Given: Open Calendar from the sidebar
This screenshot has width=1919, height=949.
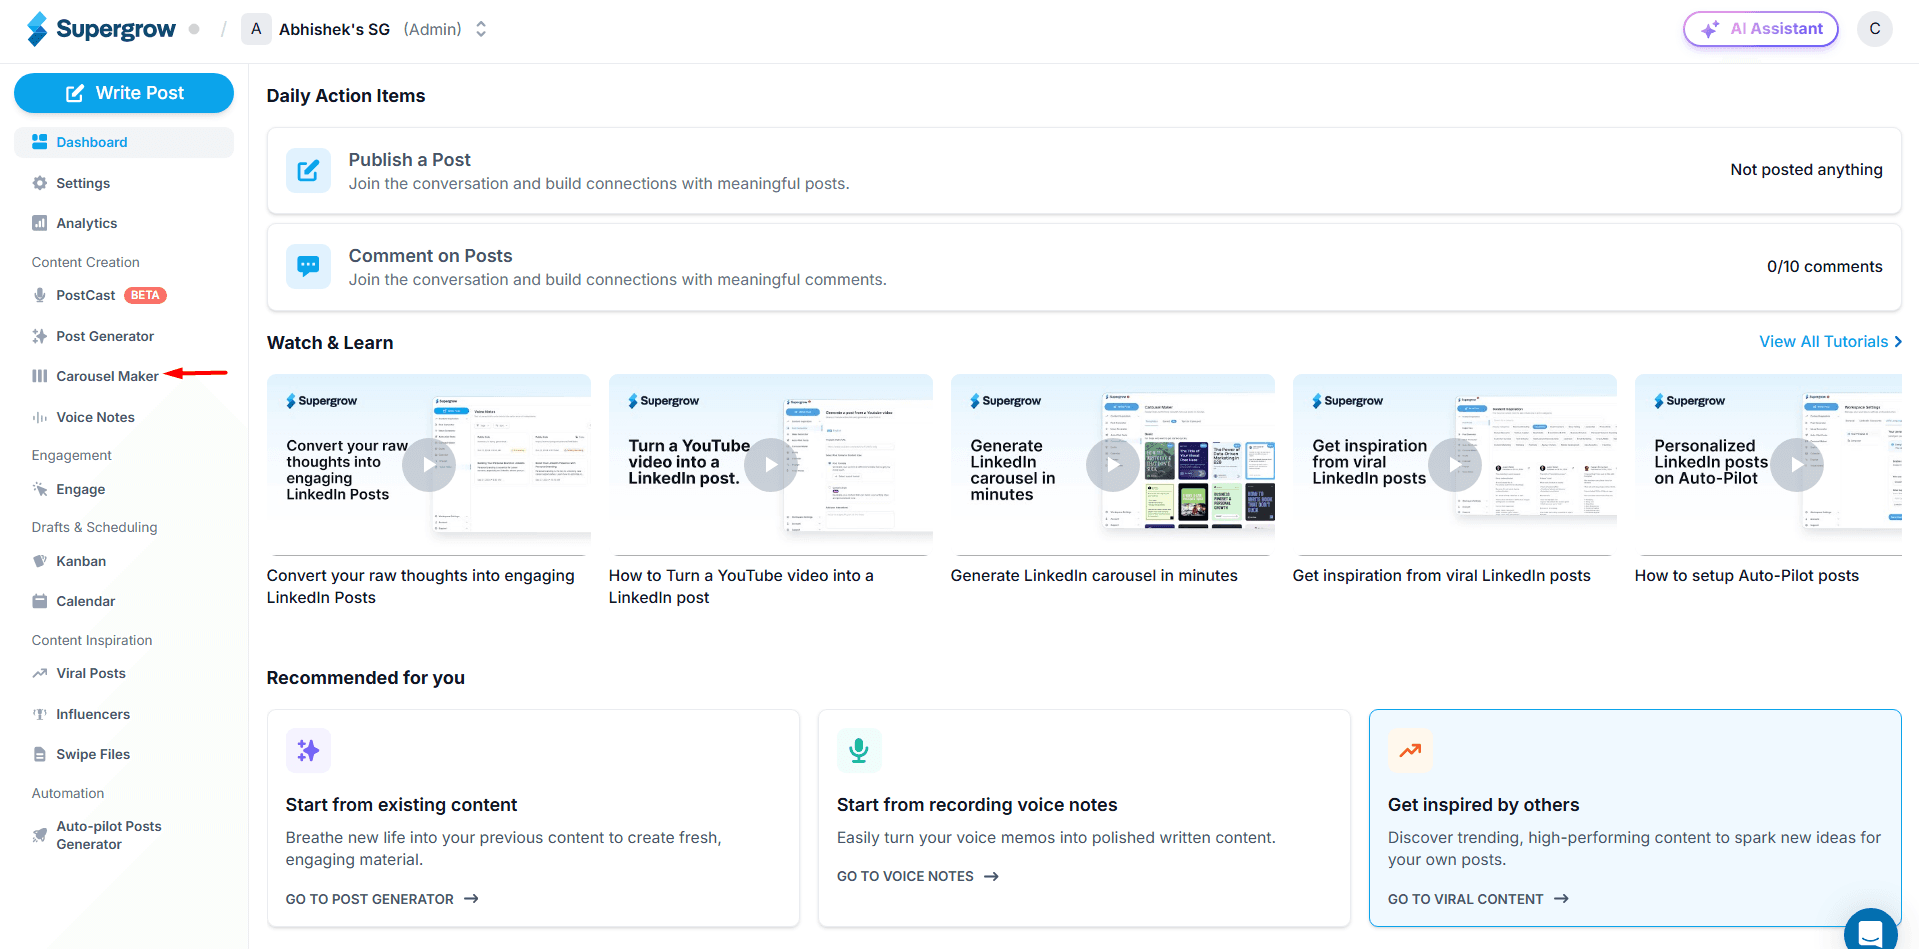Looking at the screenshot, I should pyautogui.click(x=86, y=601).
